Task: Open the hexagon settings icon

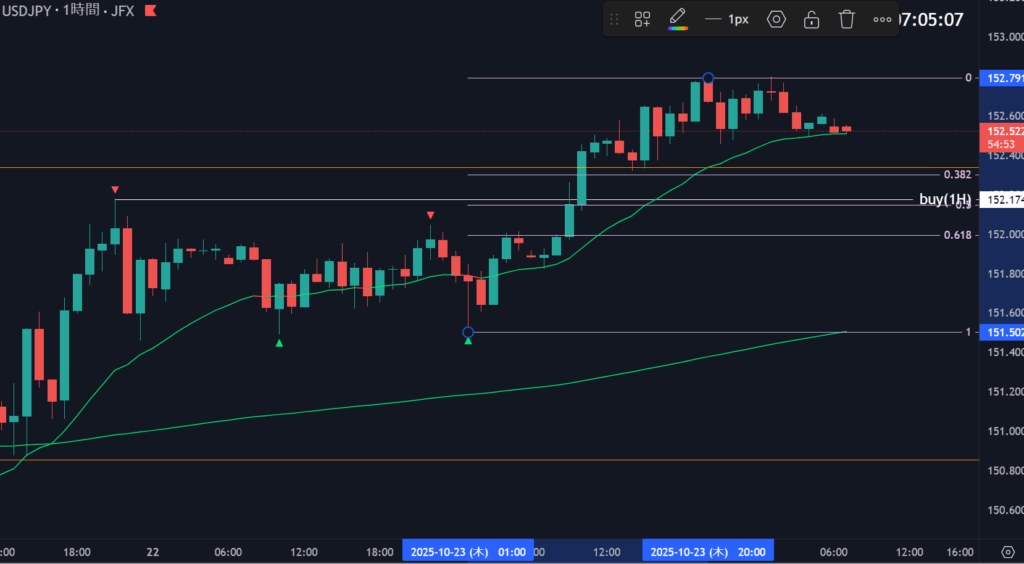Action: (x=776, y=19)
